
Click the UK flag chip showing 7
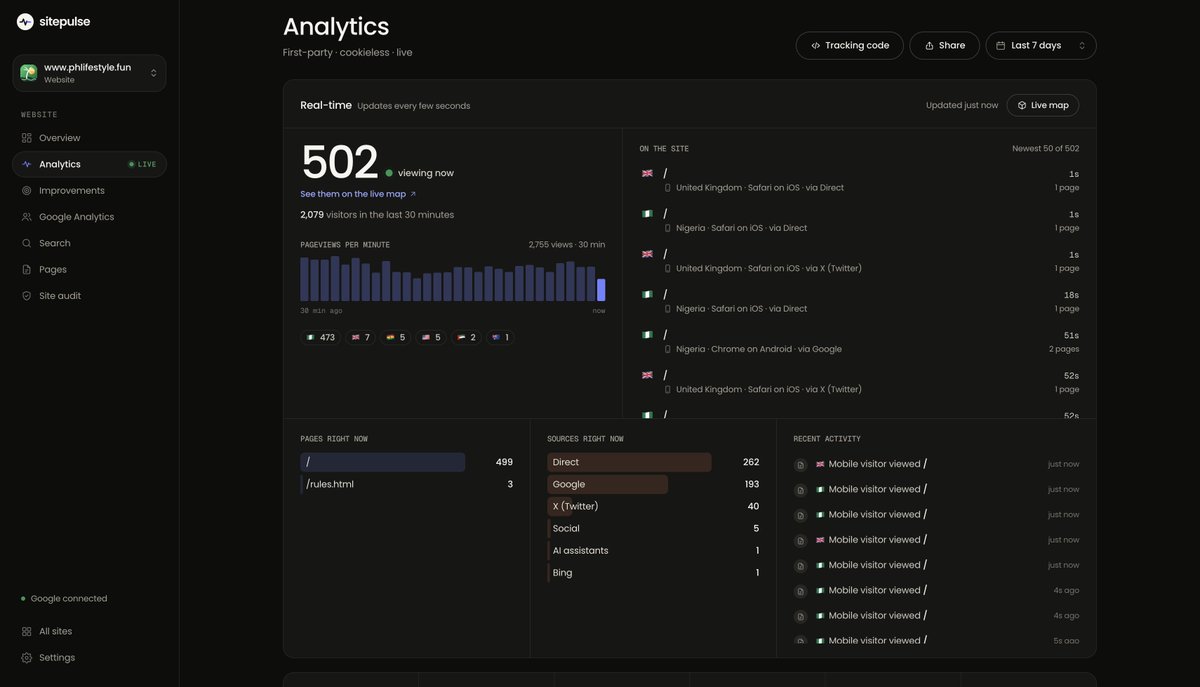[x=361, y=338]
